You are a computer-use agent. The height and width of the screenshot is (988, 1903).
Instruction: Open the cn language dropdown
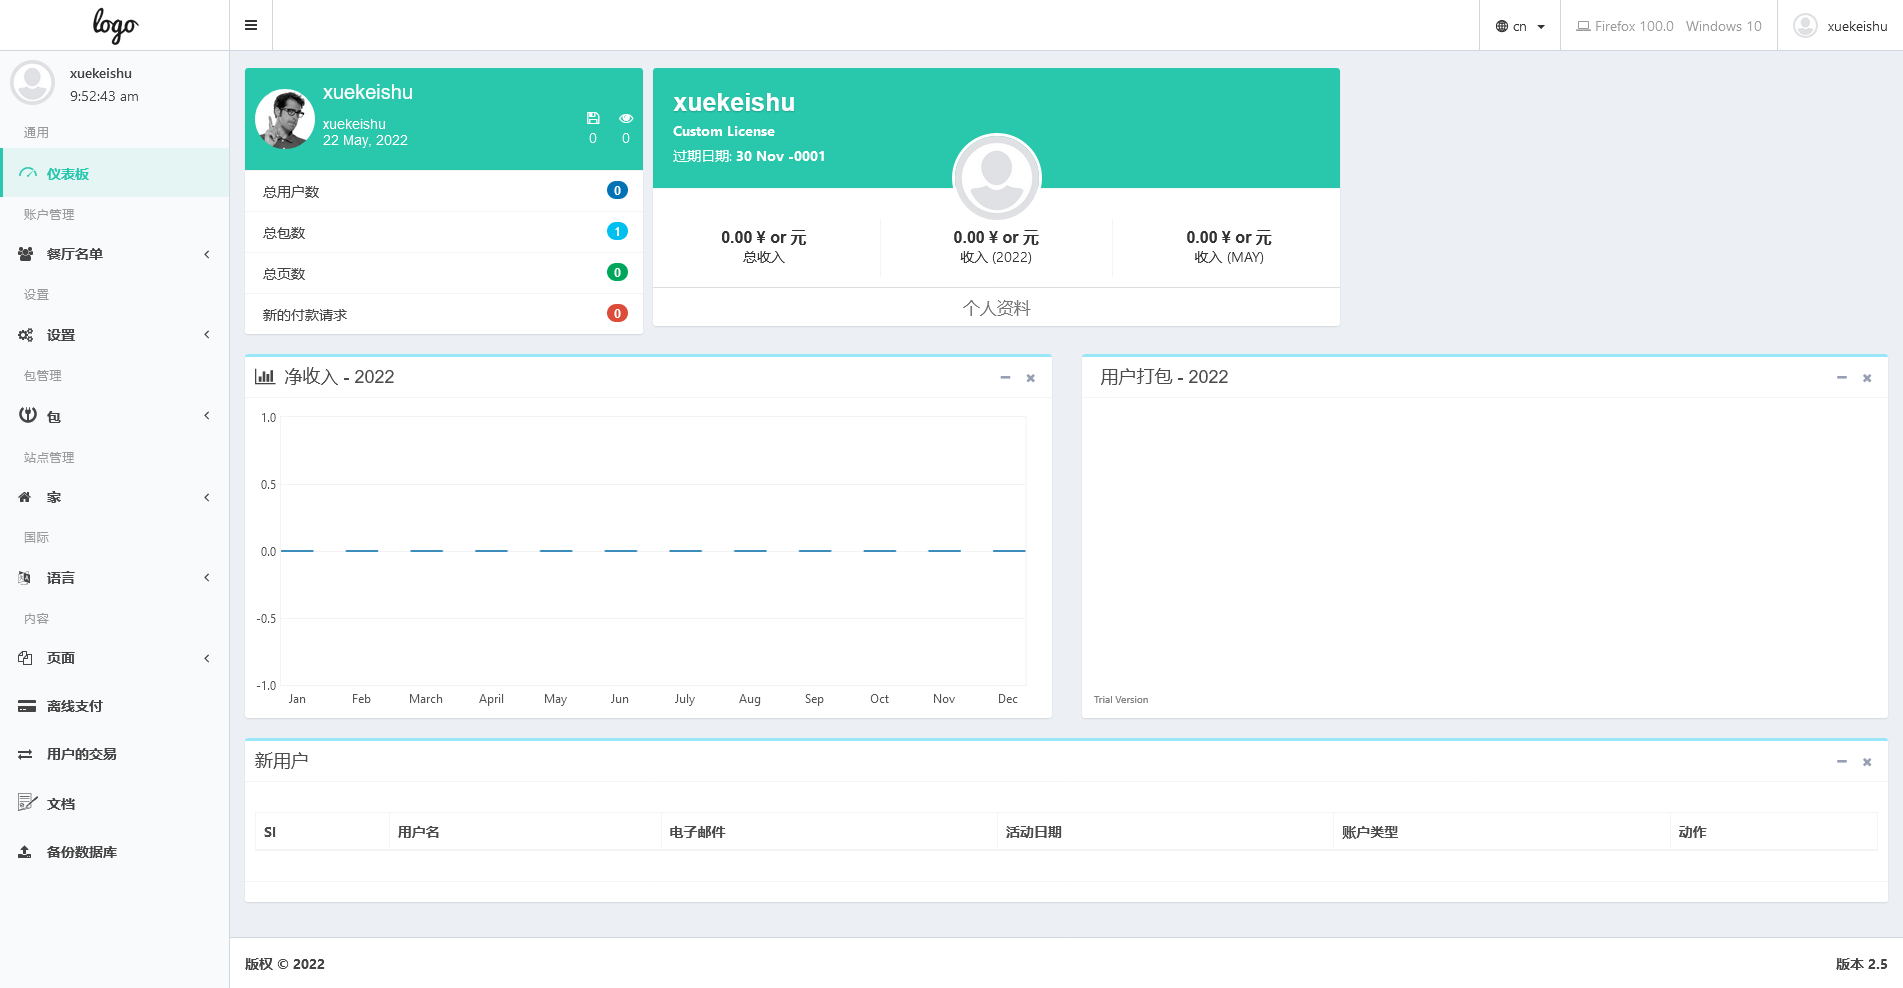click(1520, 27)
